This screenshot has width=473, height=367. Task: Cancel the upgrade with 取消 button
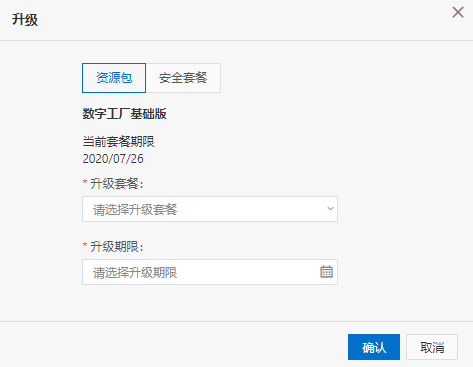(432, 347)
